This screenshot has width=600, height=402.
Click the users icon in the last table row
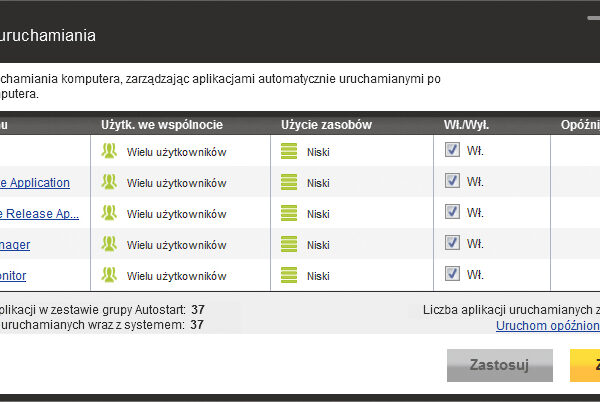tap(110, 275)
